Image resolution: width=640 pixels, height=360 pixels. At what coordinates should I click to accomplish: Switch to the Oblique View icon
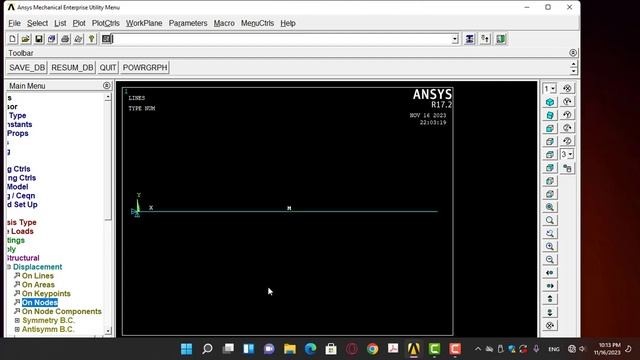[550, 115]
